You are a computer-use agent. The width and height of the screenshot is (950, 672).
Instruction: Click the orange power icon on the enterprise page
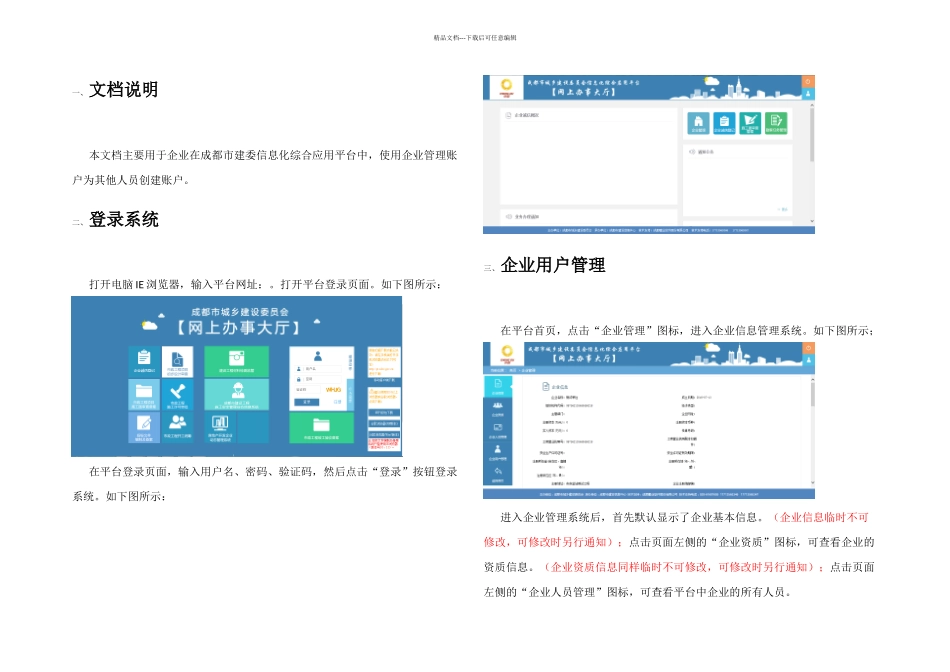[x=808, y=348]
